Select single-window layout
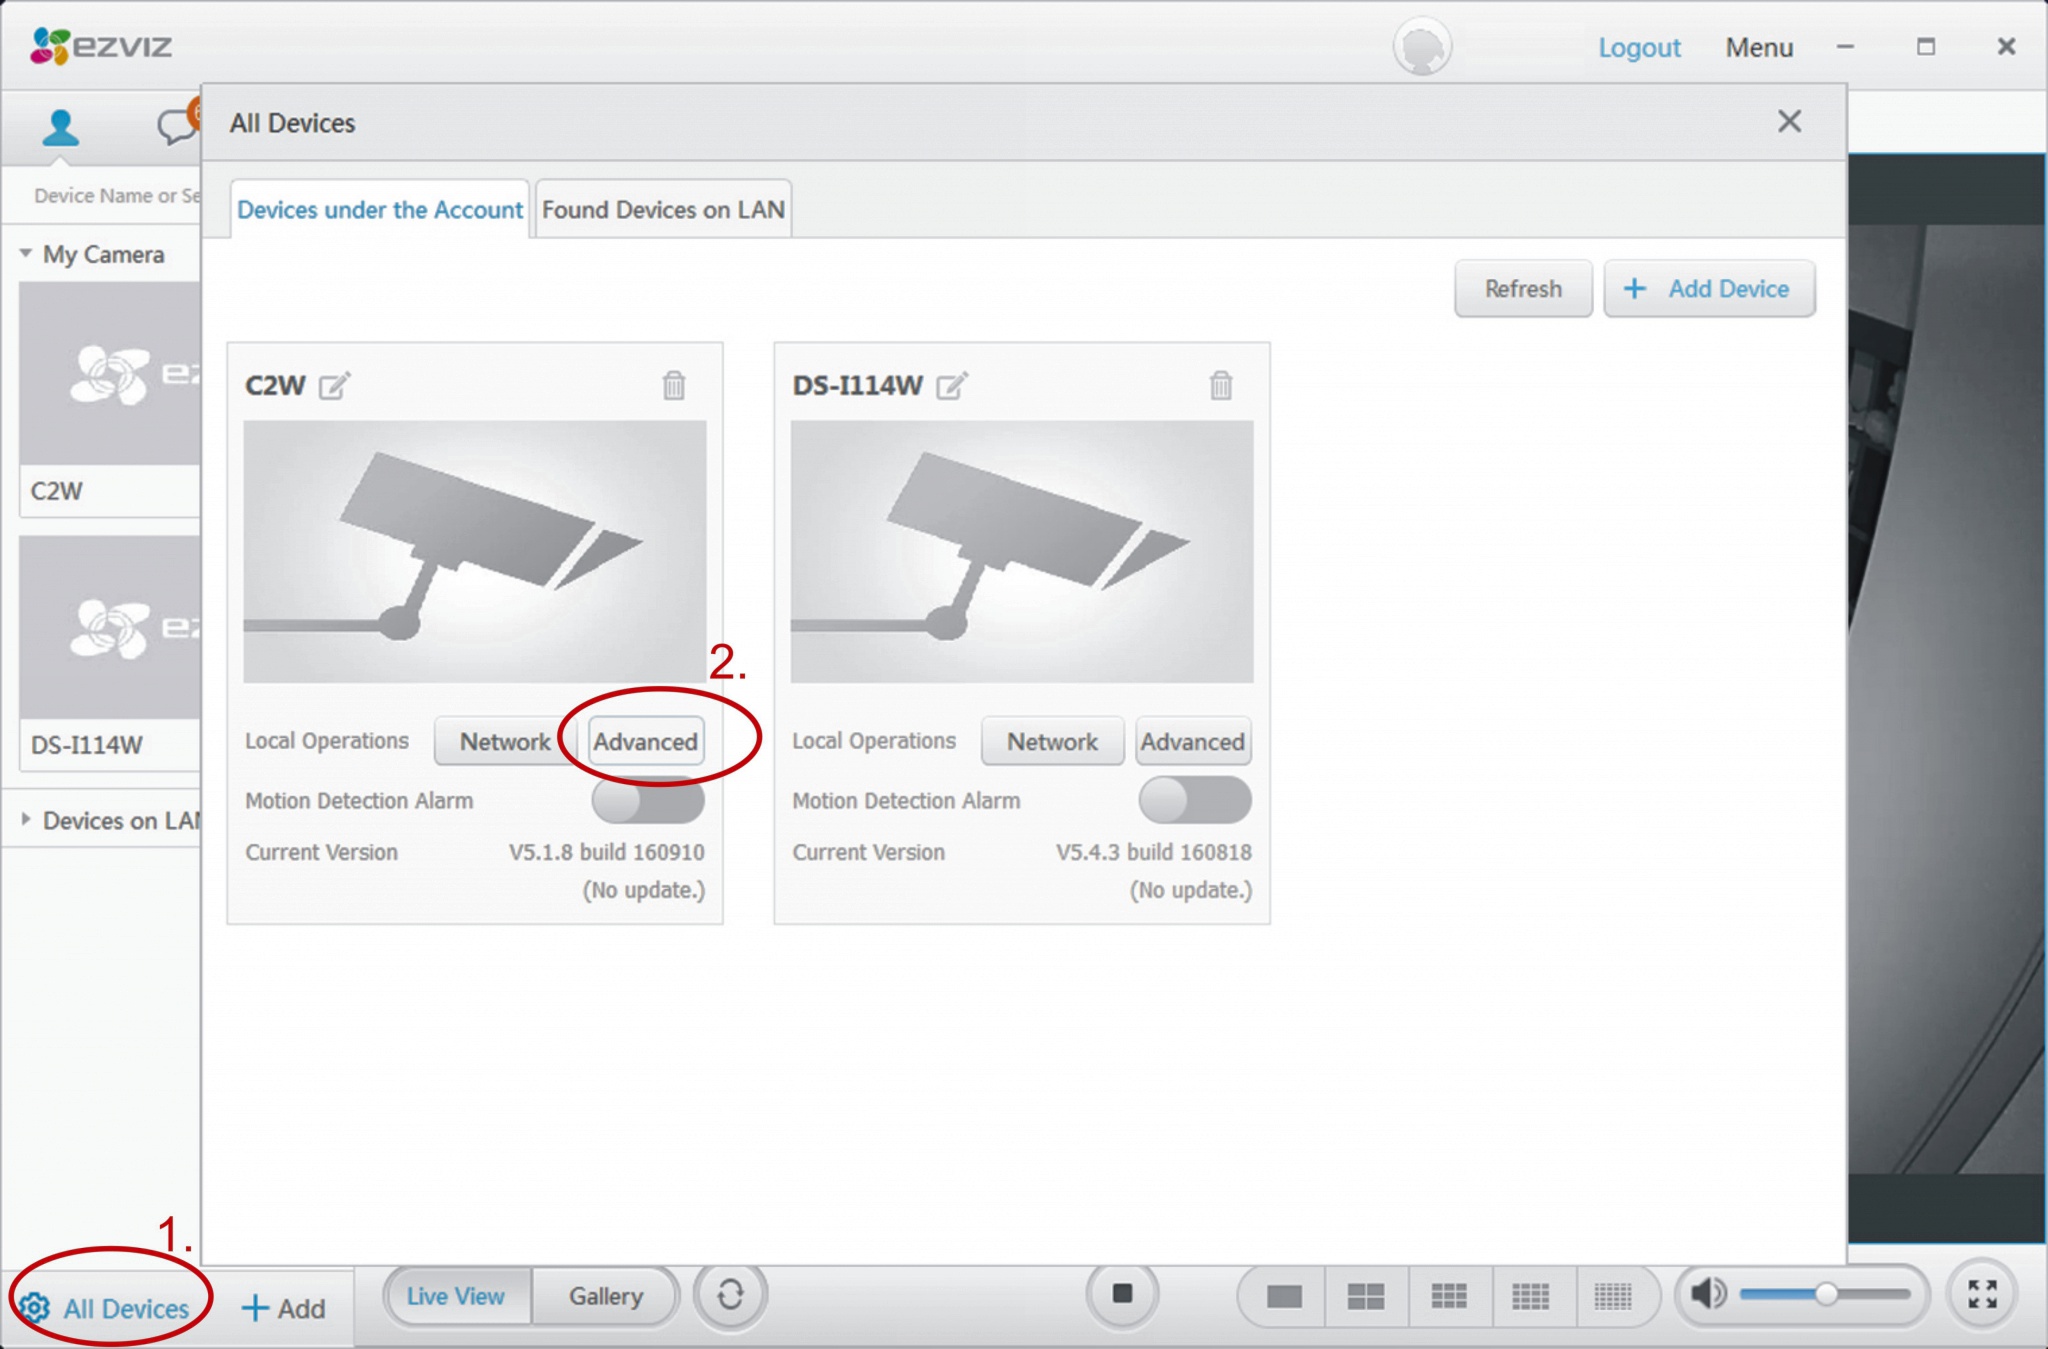The width and height of the screenshot is (2048, 1349). point(1284,1297)
